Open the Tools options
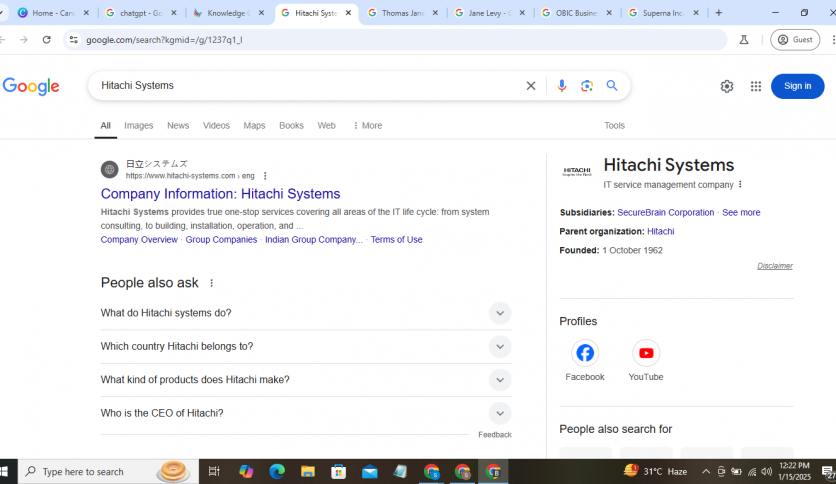 click(x=614, y=125)
